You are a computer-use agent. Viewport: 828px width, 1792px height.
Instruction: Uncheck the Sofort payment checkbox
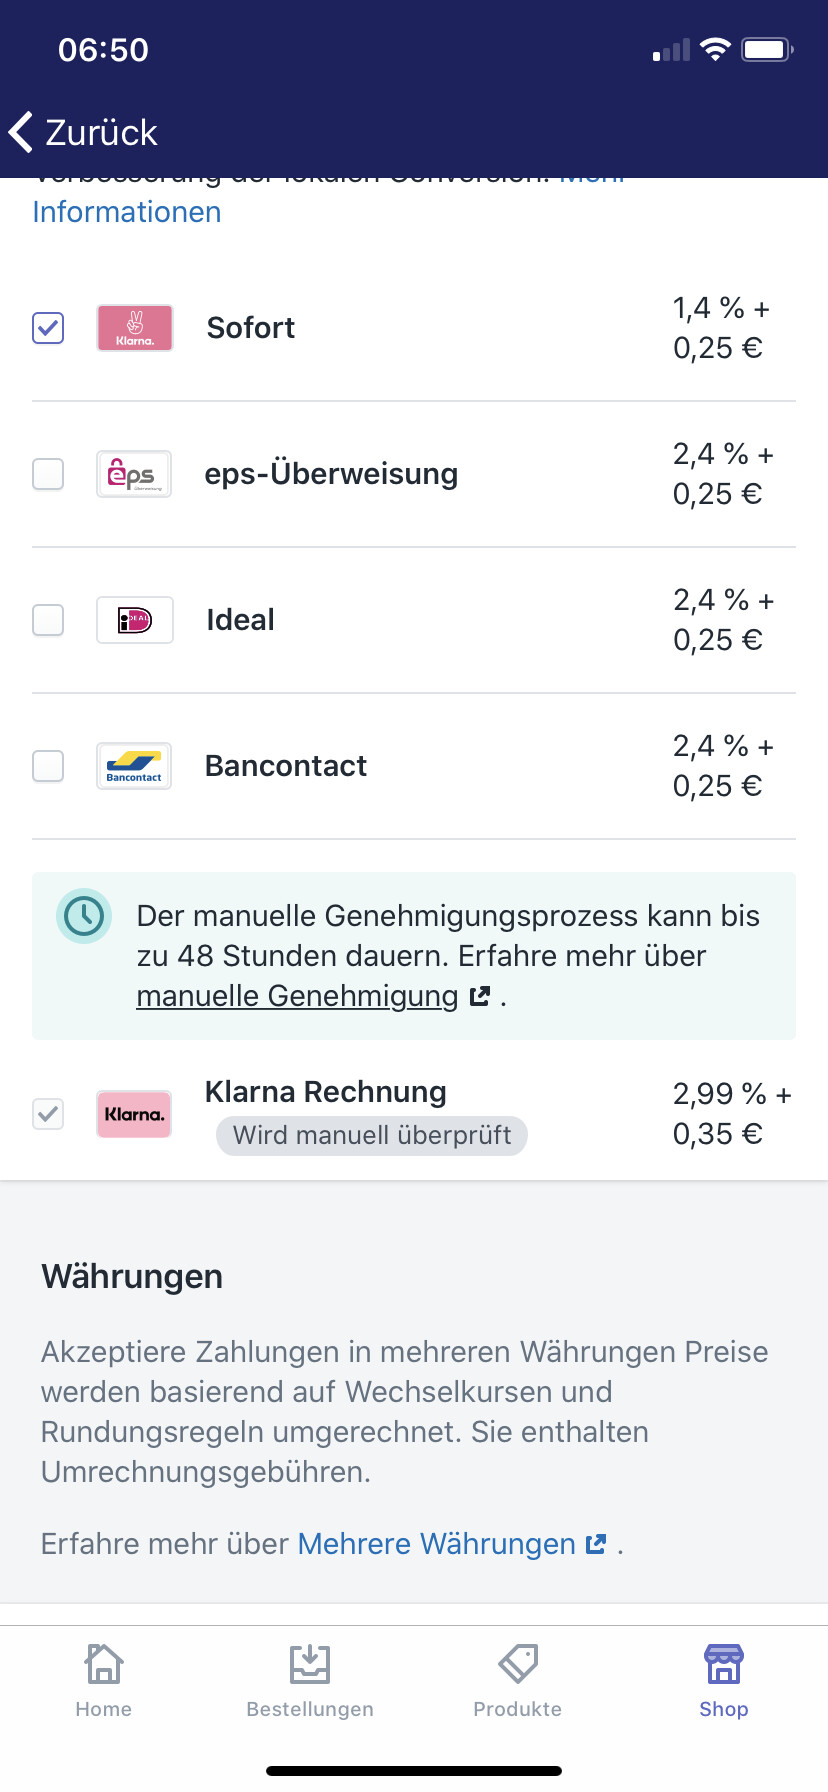[x=48, y=328]
